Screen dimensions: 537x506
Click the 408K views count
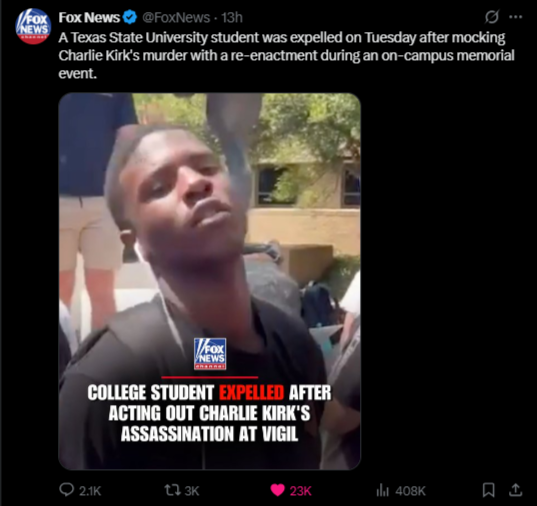click(x=410, y=491)
